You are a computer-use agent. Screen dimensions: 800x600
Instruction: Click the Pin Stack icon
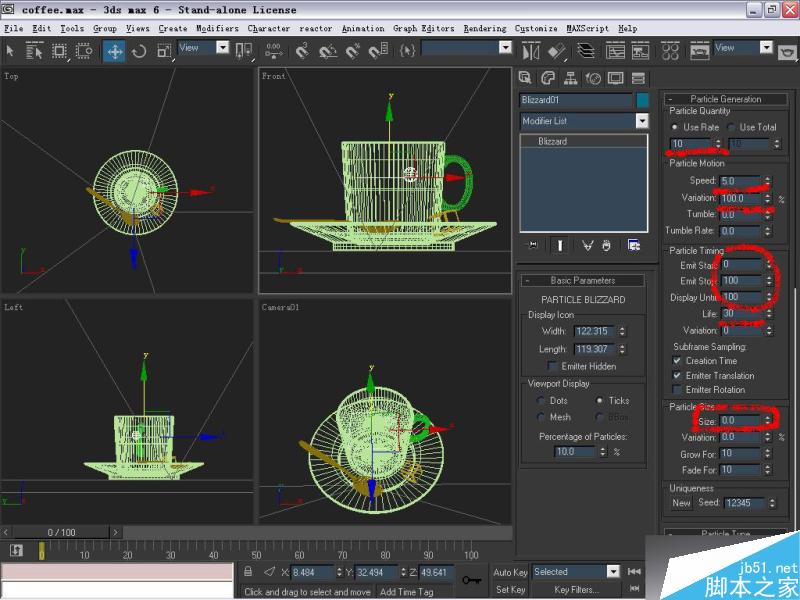click(x=532, y=244)
